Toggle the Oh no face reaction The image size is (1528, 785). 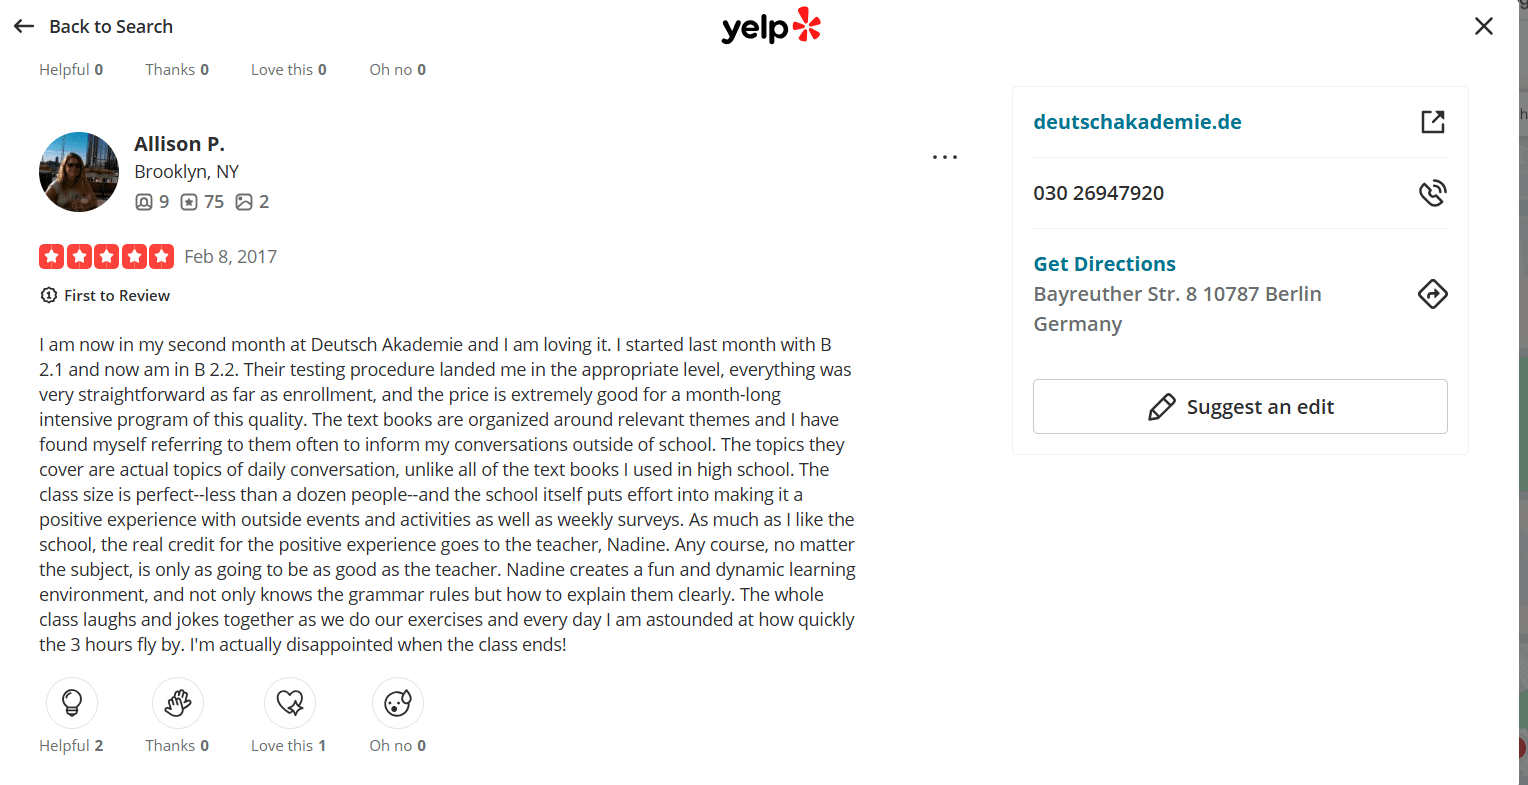tap(398, 703)
